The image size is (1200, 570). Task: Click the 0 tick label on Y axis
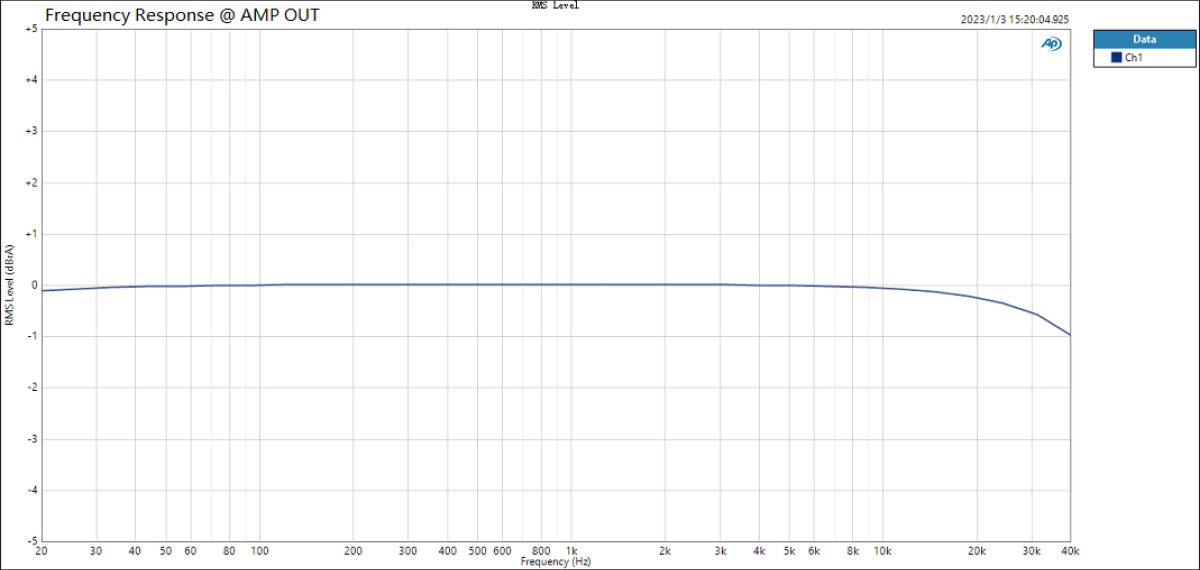pyautogui.click(x=34, y=285)
